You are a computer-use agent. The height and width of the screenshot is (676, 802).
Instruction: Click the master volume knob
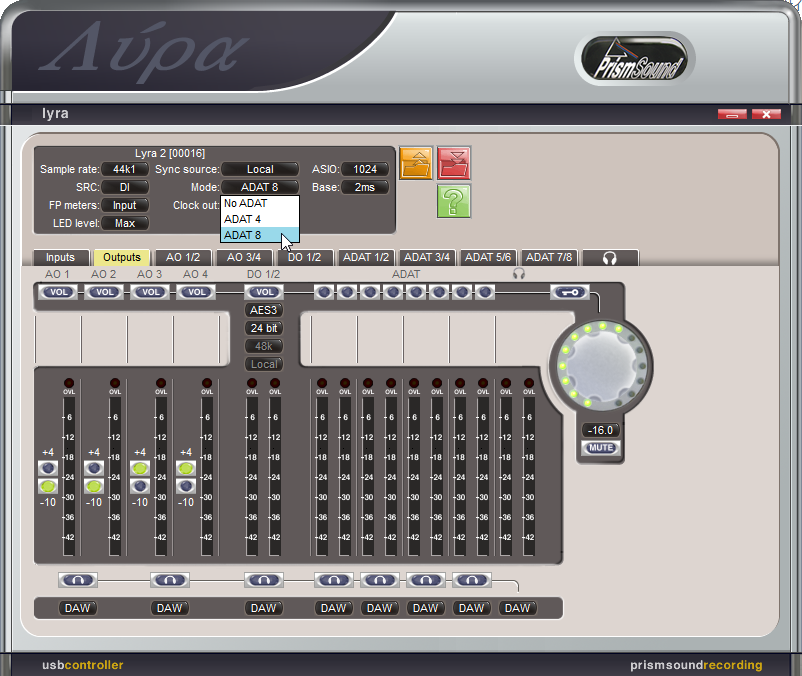click(x=601, y=366)
